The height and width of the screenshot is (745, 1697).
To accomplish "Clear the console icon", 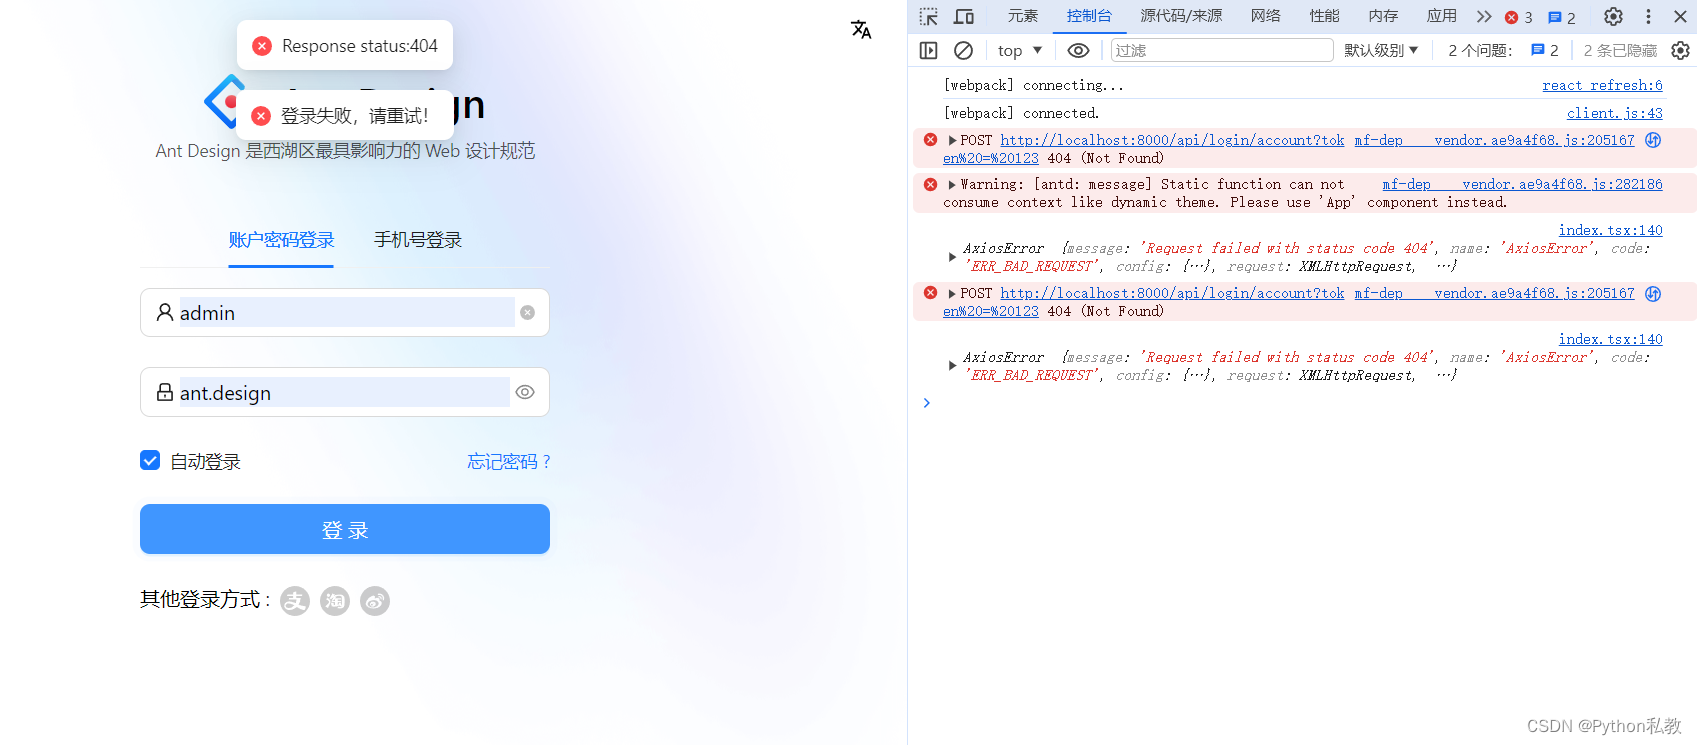I will (x=964, y=50).
